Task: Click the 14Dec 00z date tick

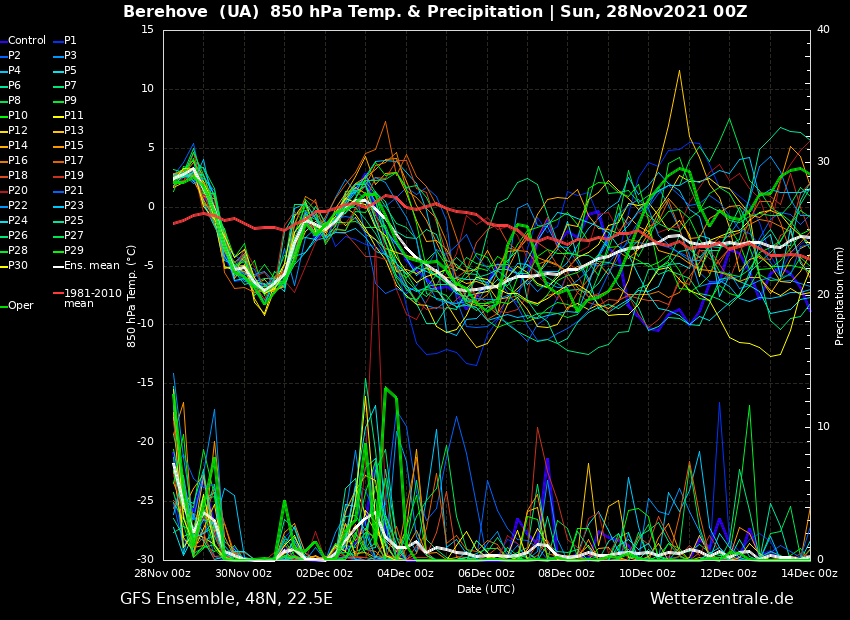Action: click(808, 574)
